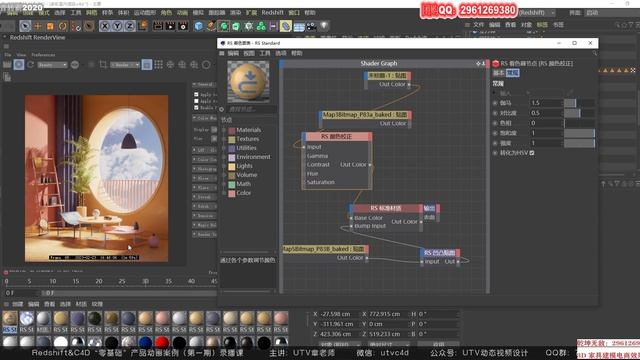The image size is (640, 360).
Task: Click the light bulb icon
Action: pyautogui.click(x=324, y=26)
